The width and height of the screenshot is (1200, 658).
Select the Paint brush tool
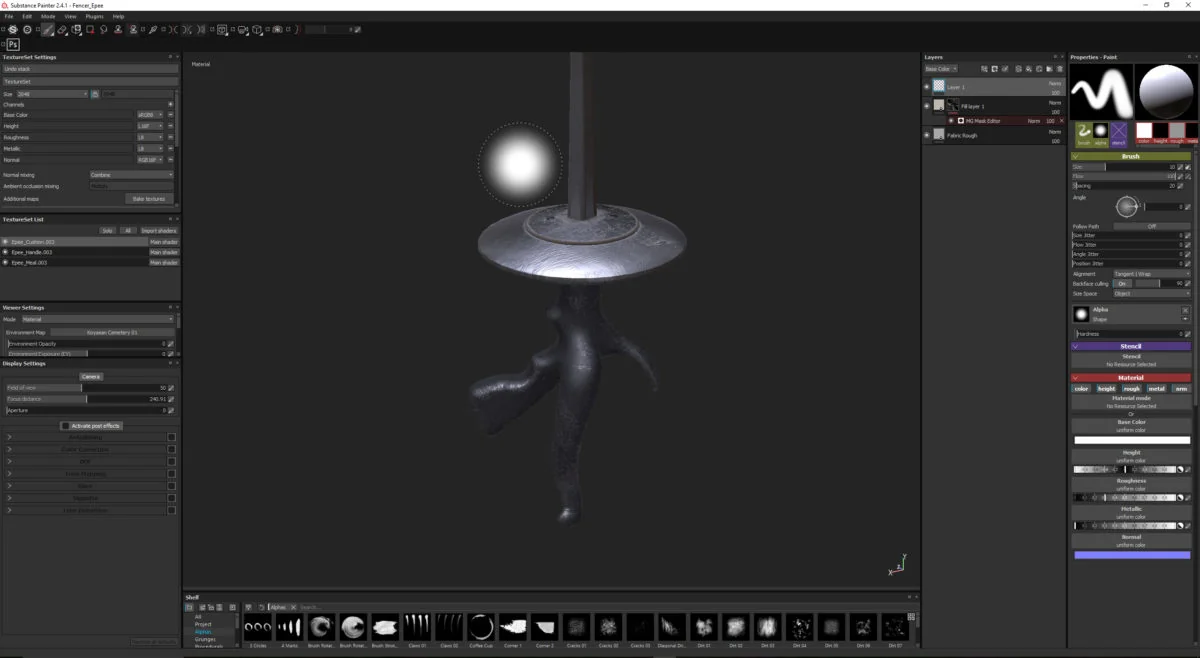[x=47, y=30]
